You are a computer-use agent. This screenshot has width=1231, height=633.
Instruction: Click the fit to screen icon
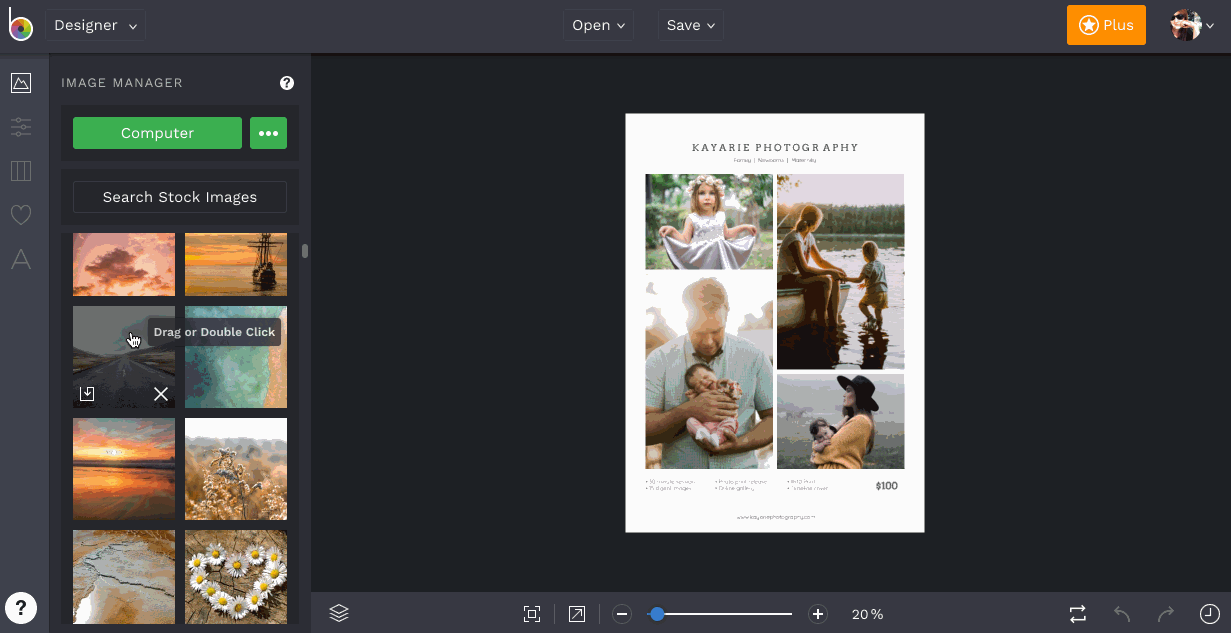coord(532,614)
